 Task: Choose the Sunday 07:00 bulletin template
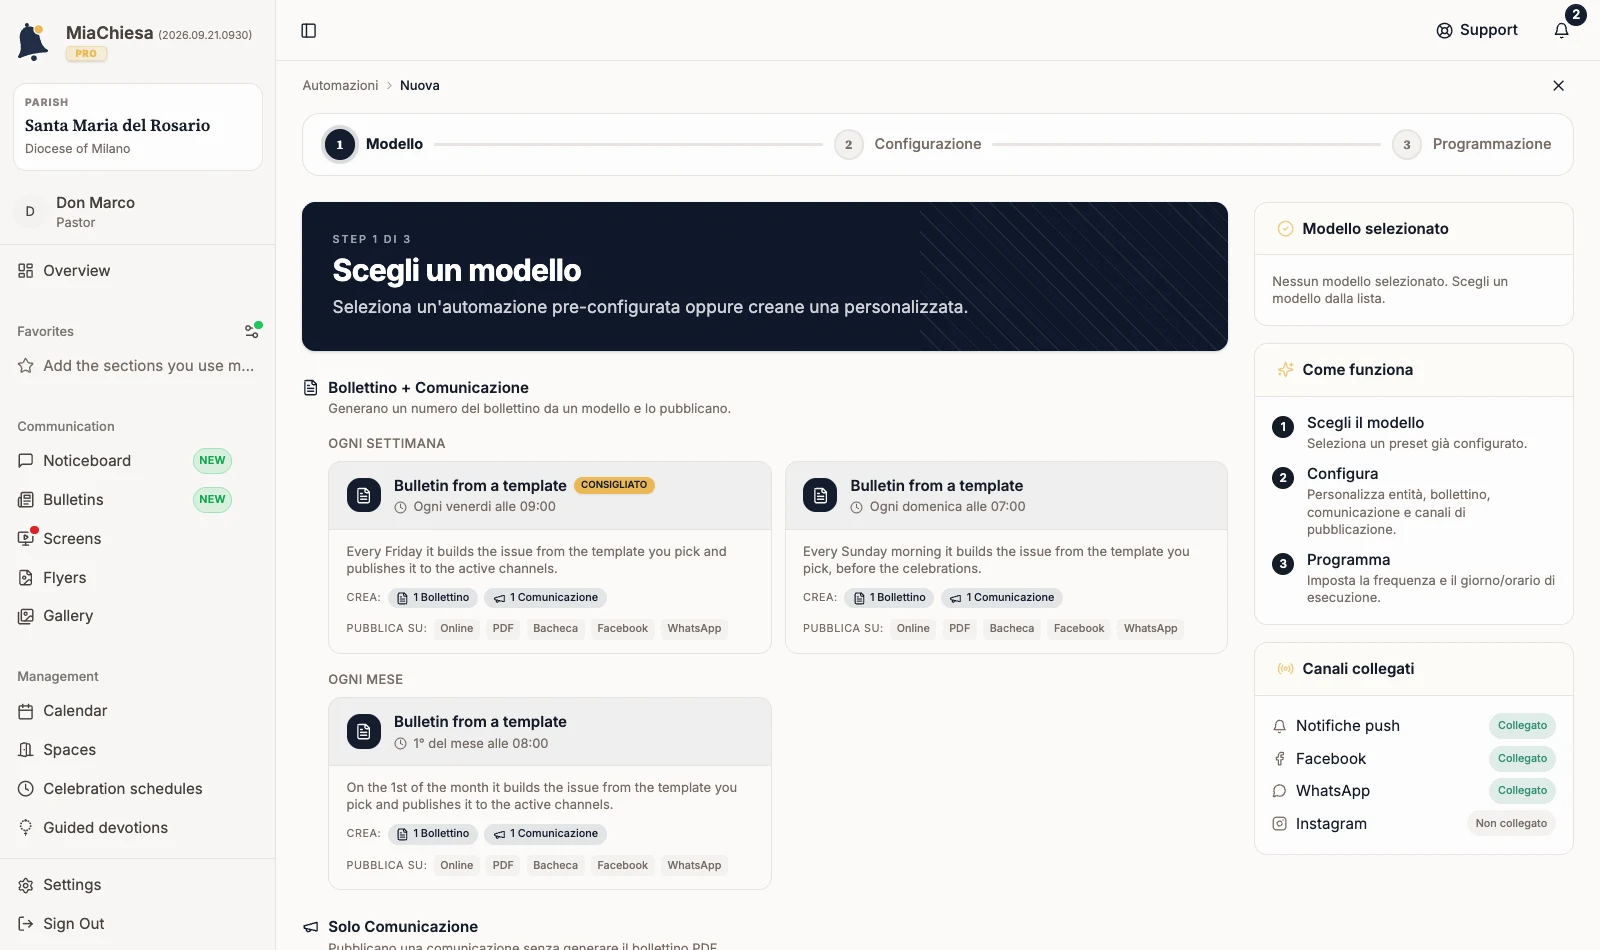(x=1006, y=558)
